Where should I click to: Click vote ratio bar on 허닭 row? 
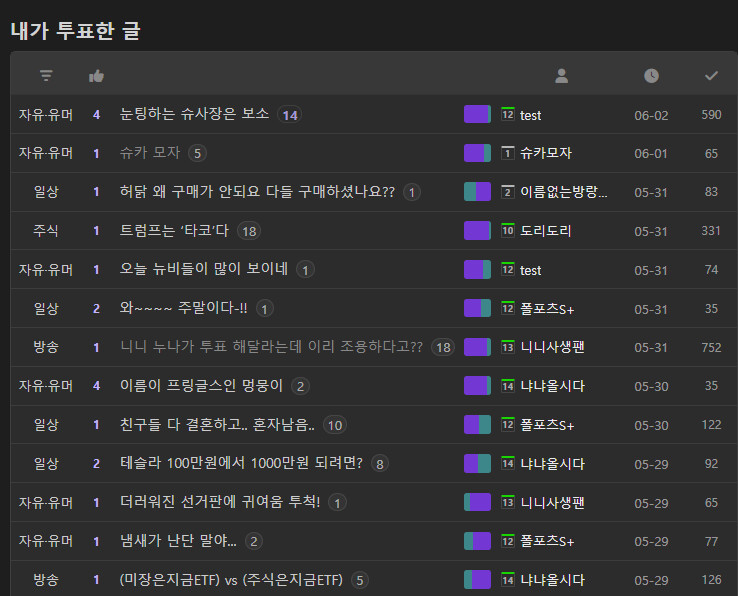point(477,192)
